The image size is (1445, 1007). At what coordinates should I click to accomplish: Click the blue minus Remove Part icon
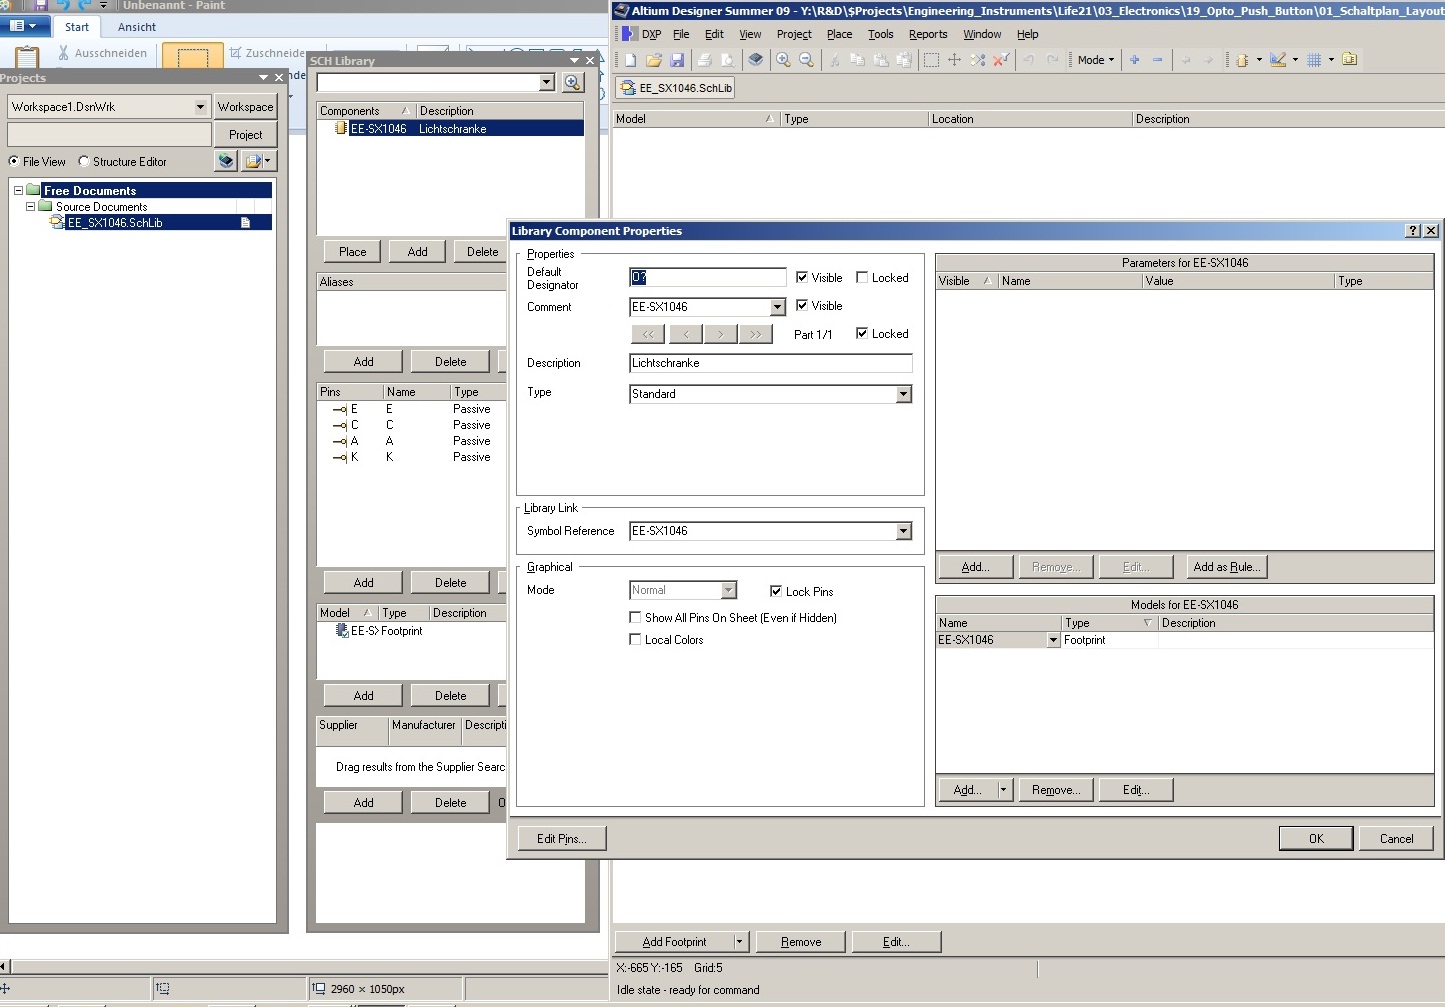tap(1158, 60)
